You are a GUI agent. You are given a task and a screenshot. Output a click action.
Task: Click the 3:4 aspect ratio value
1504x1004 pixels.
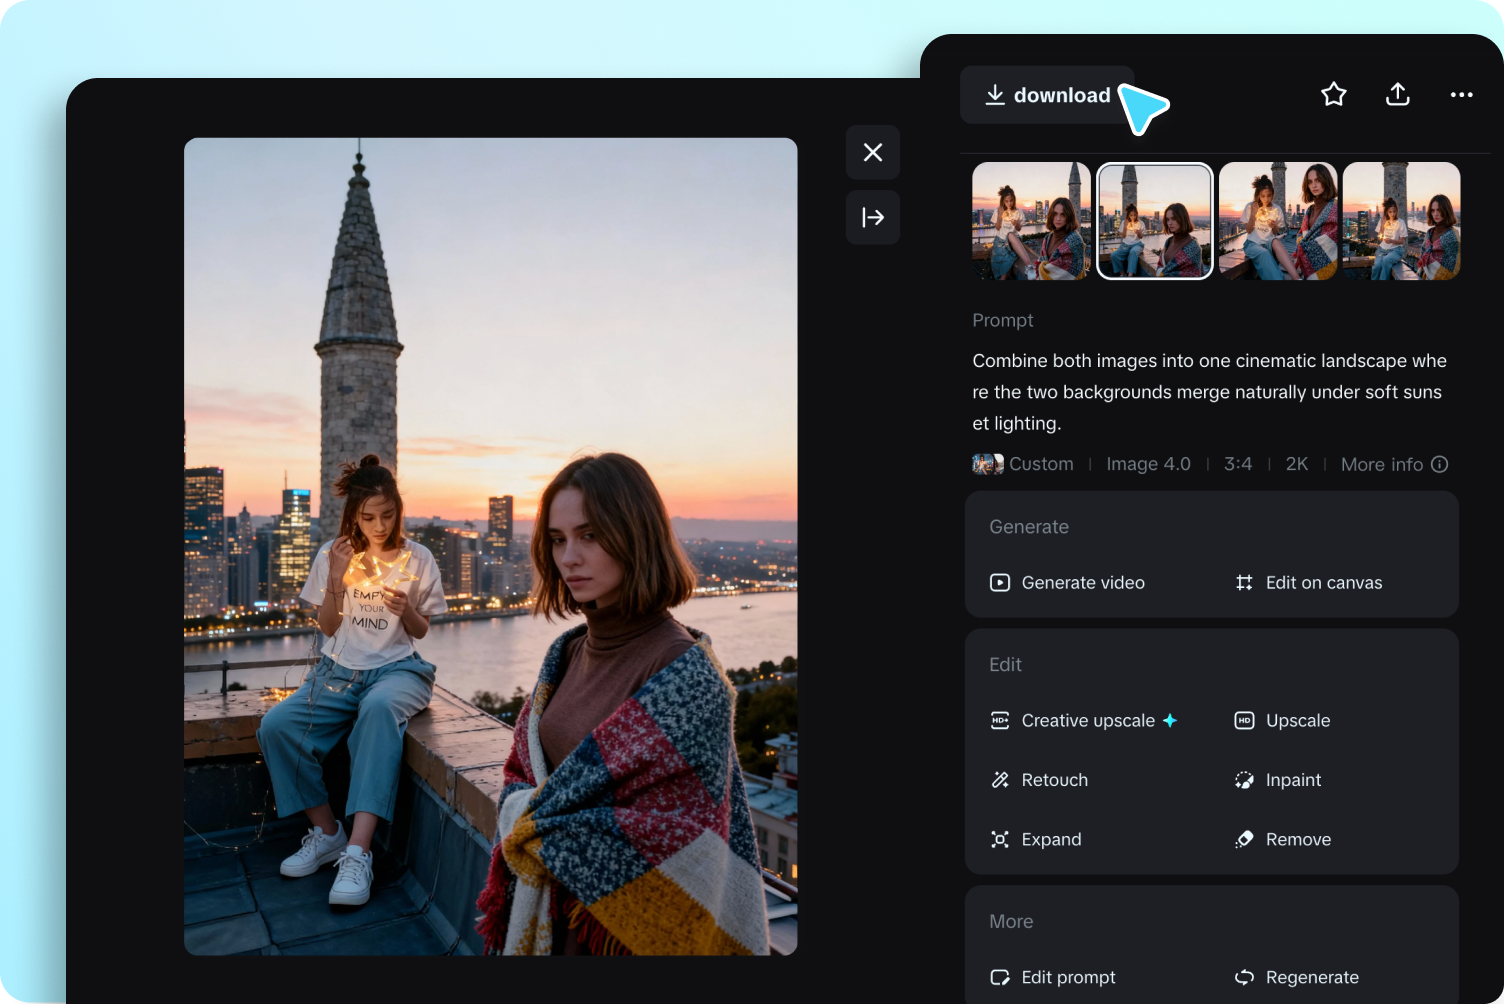(1238, 464)
